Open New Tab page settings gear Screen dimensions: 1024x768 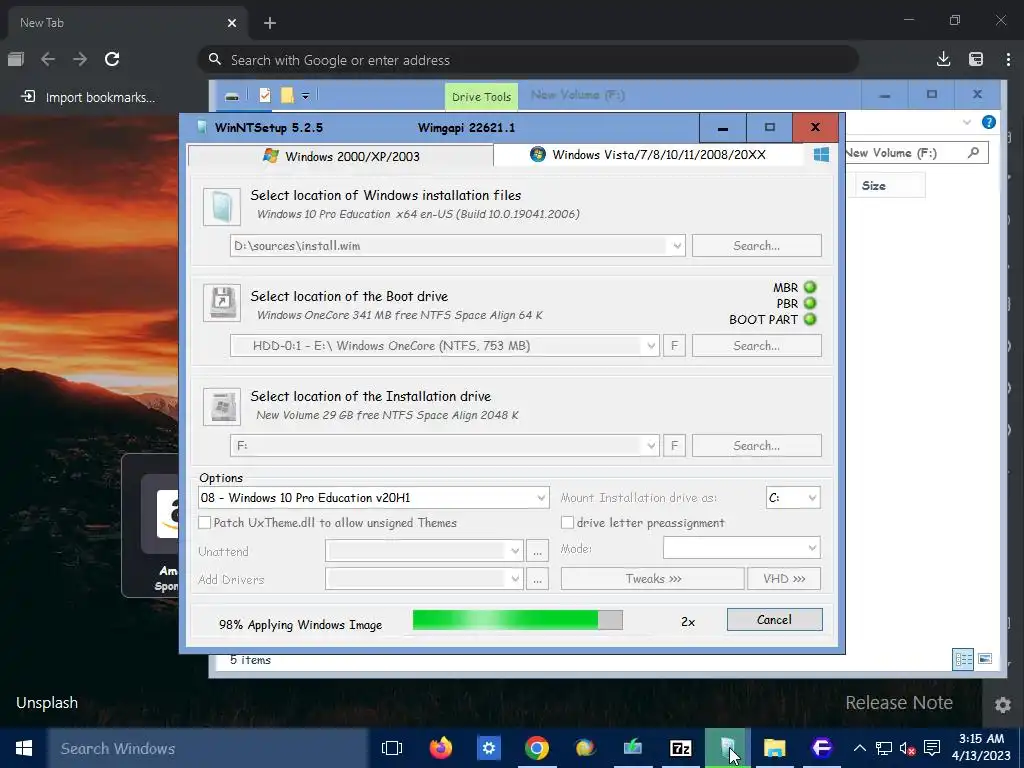tap(1002, 705)
